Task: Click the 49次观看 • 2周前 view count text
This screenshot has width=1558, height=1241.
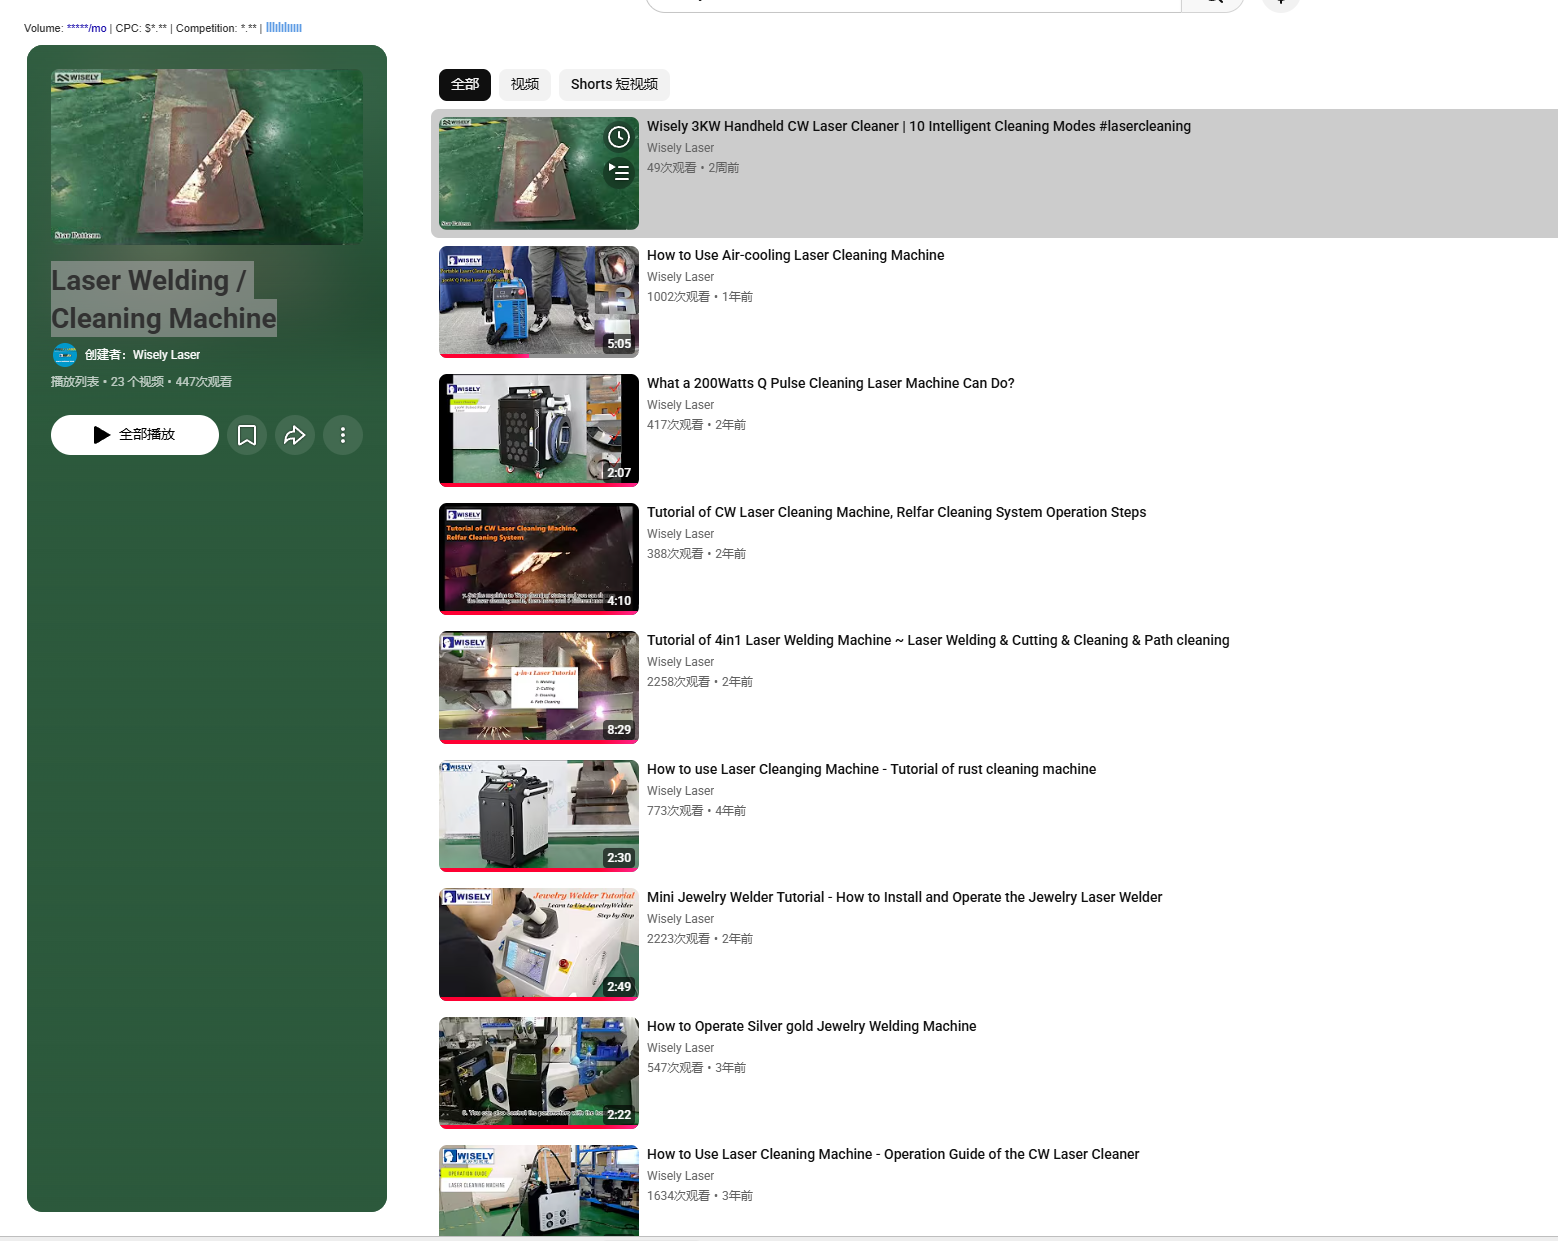Action: pyautogui.click(x=693, y=168)
